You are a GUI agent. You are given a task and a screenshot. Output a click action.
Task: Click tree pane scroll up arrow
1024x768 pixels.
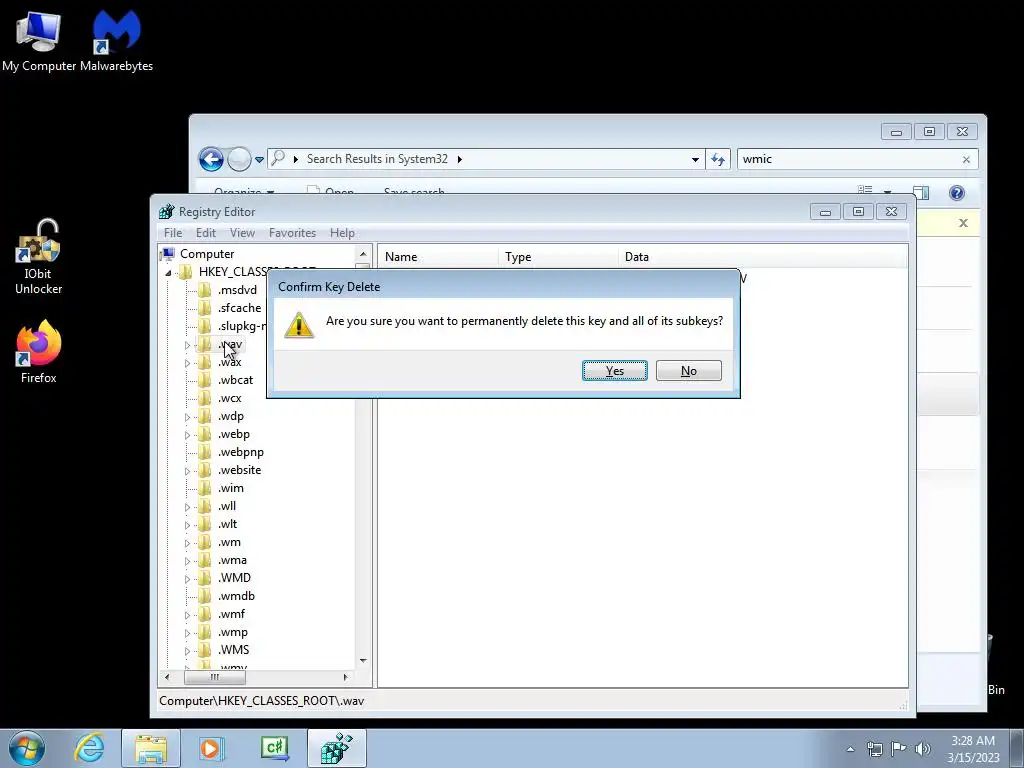pyautogui.click(x=363, y=254)
